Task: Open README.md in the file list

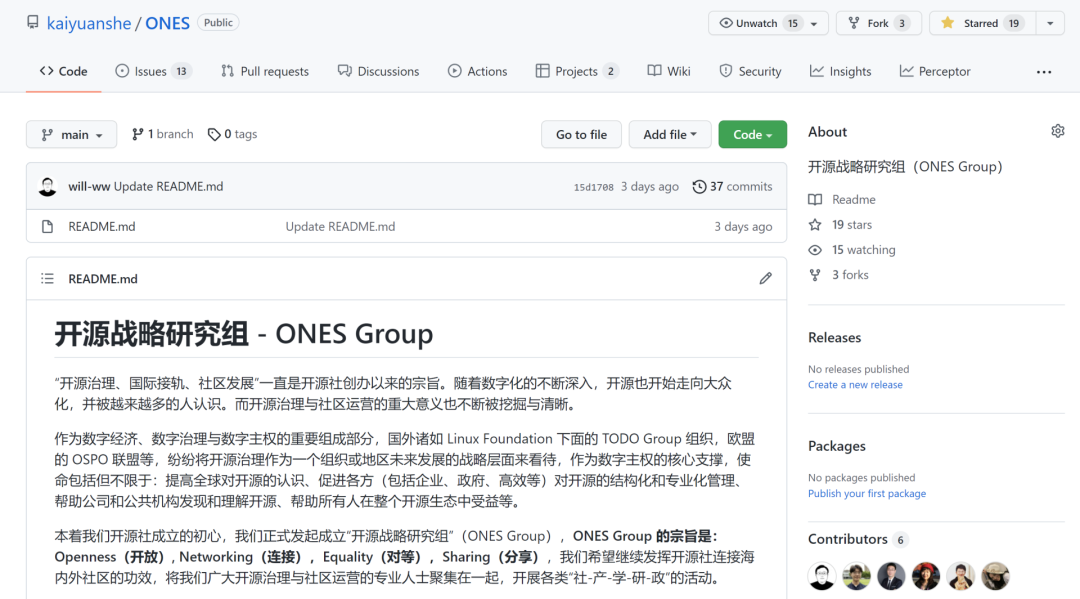Action: 102,227
